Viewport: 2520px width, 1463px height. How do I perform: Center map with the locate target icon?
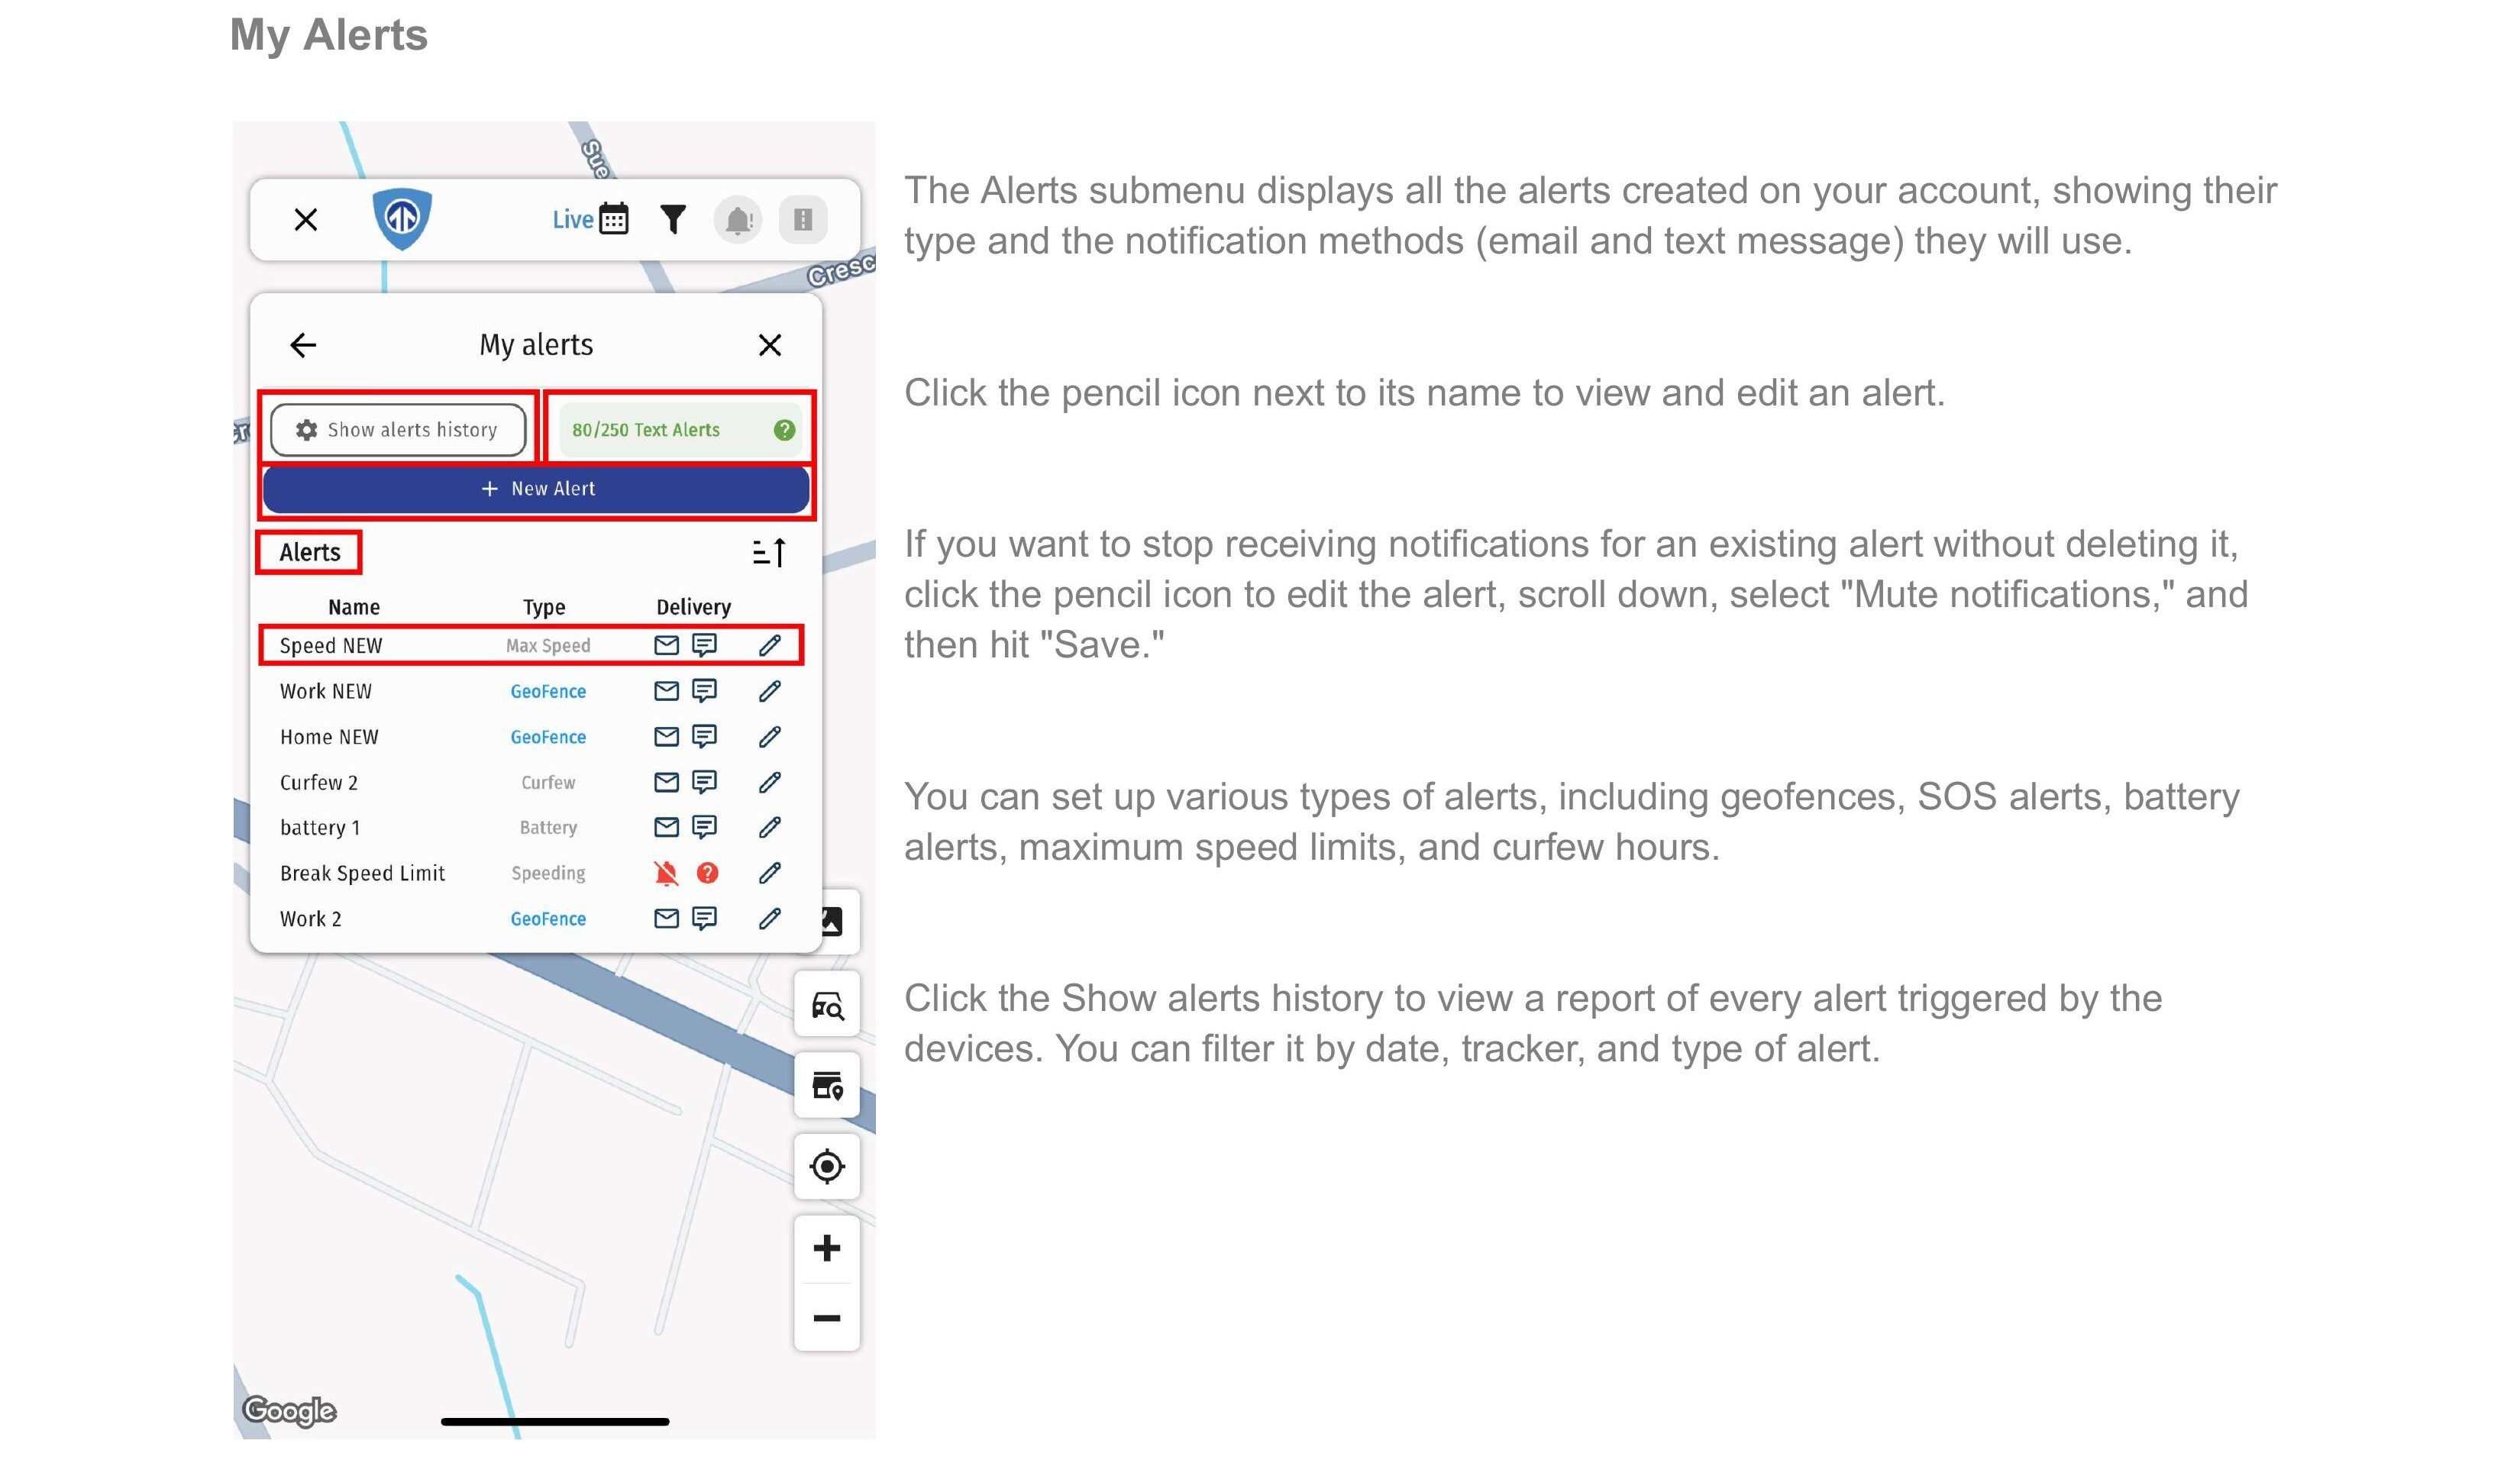[827, 1166]
